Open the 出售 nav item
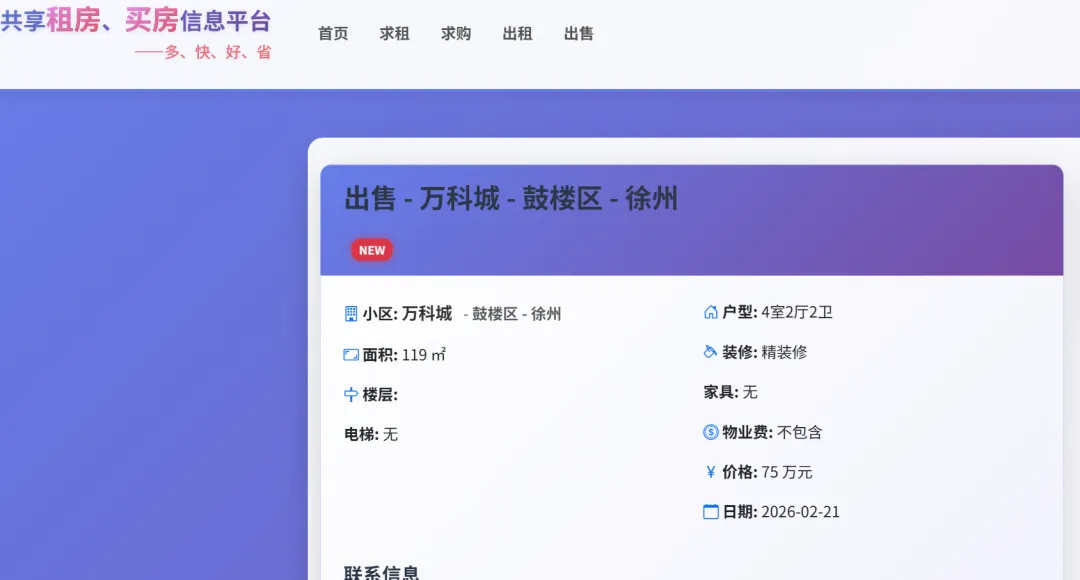The height and width of the screenshot is (580, 1080). pos(579,34)
